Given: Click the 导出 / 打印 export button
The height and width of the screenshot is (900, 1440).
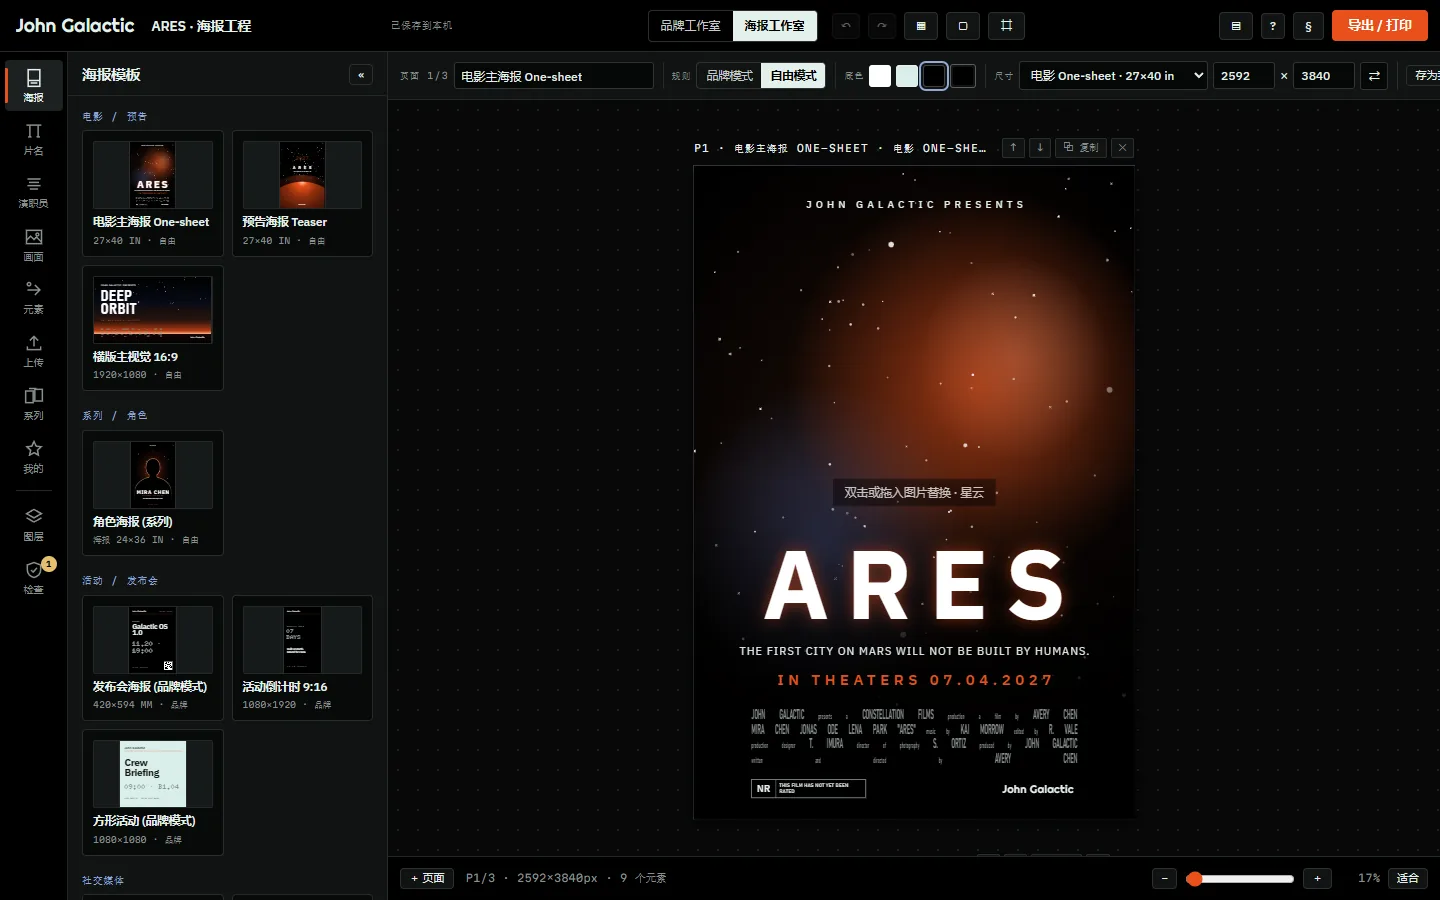Looking at the screenshot, I should tap(1380, 26).
